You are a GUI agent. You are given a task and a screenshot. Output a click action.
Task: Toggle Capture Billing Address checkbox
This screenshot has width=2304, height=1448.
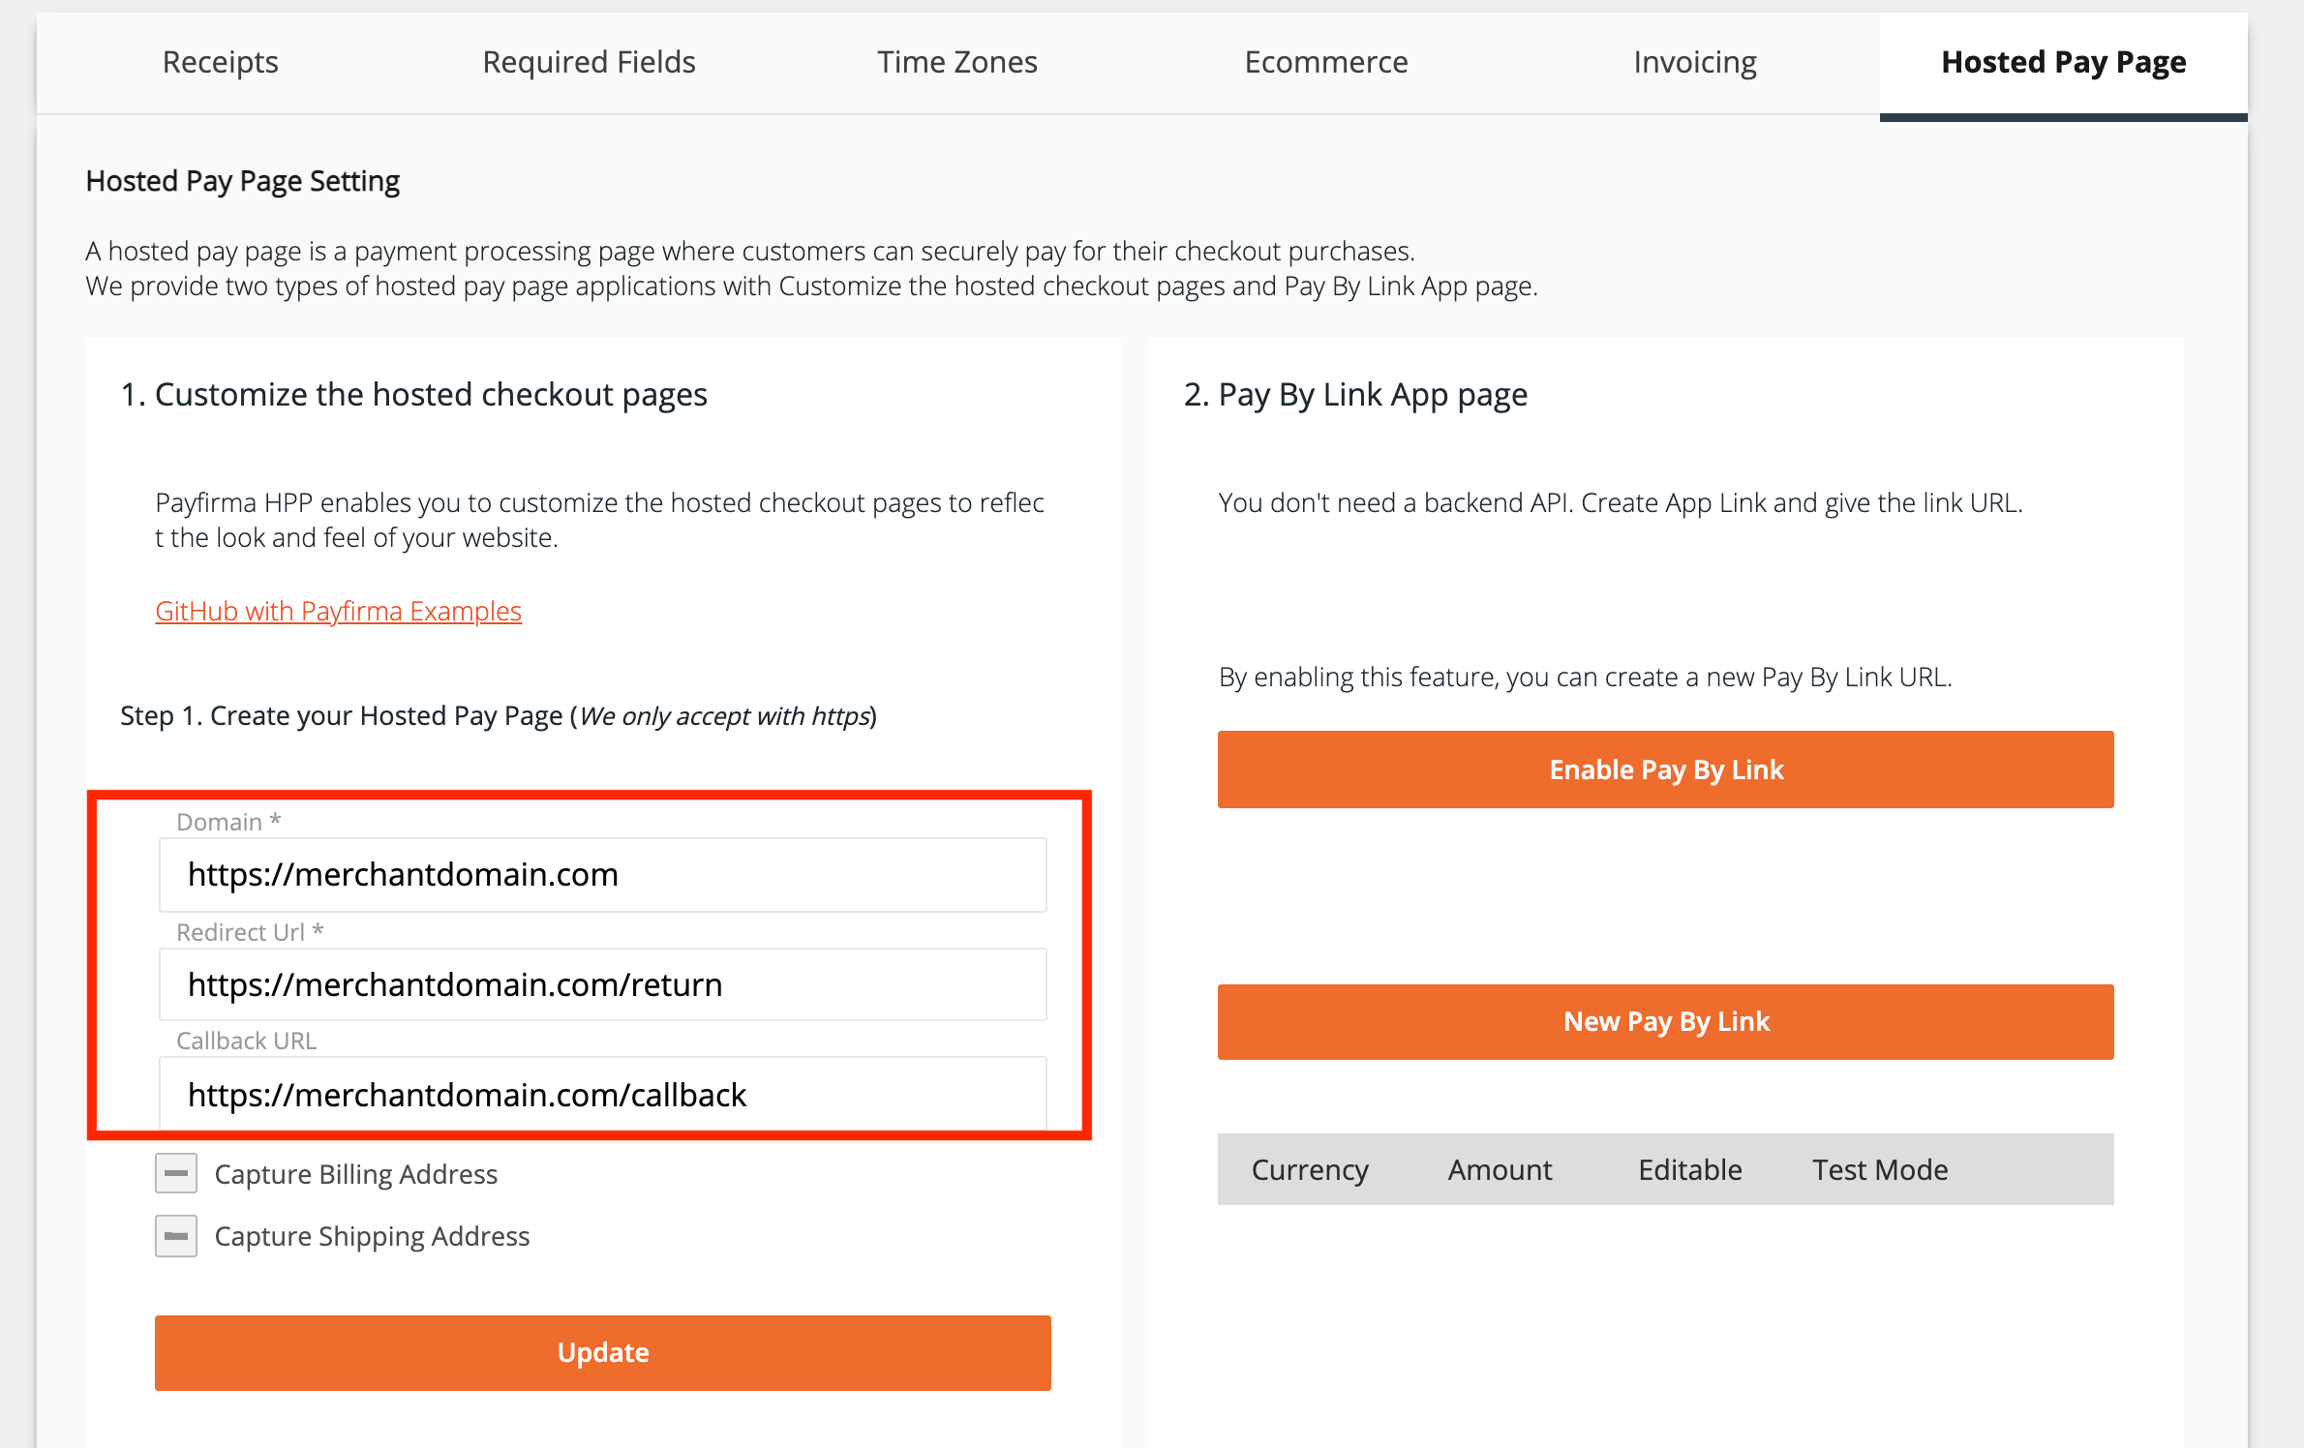click(176, 1173)
